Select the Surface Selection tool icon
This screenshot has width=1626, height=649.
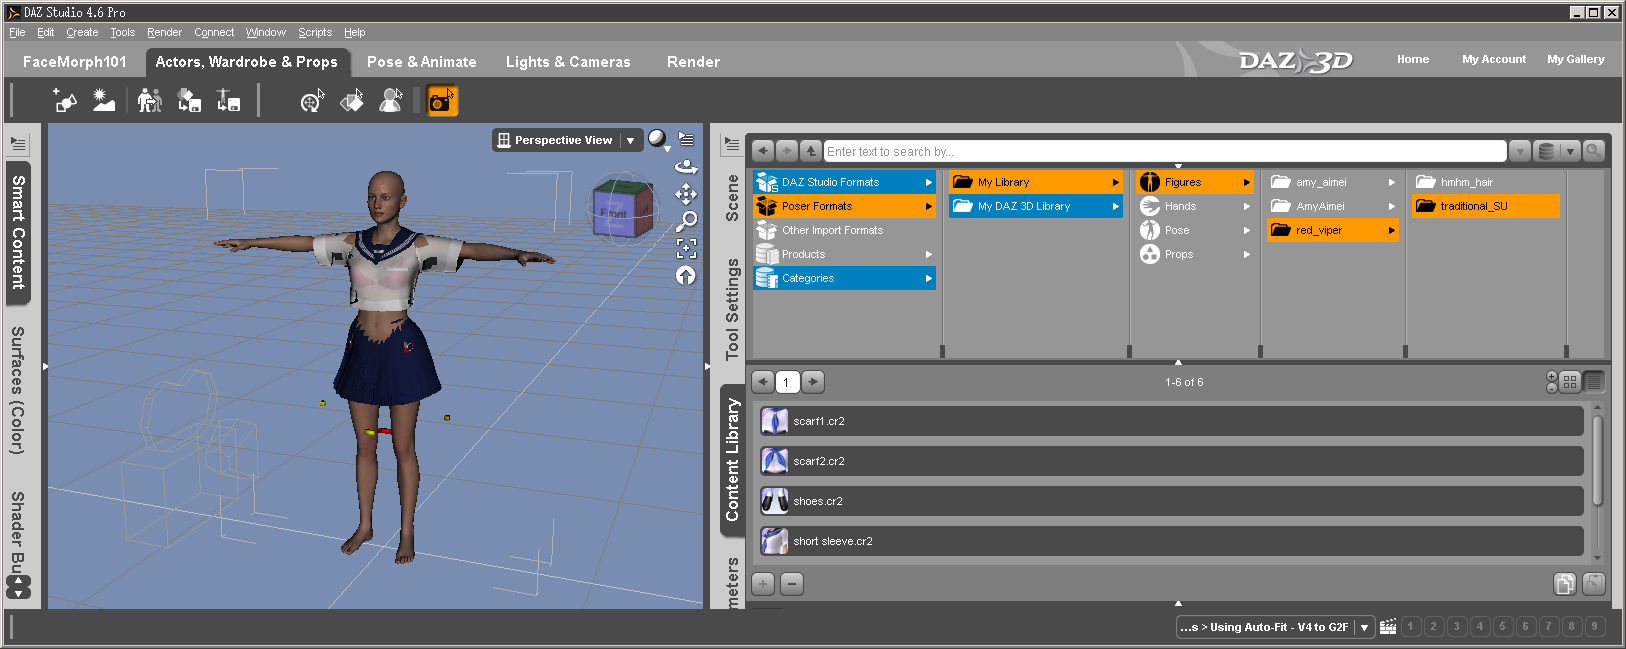352,100
